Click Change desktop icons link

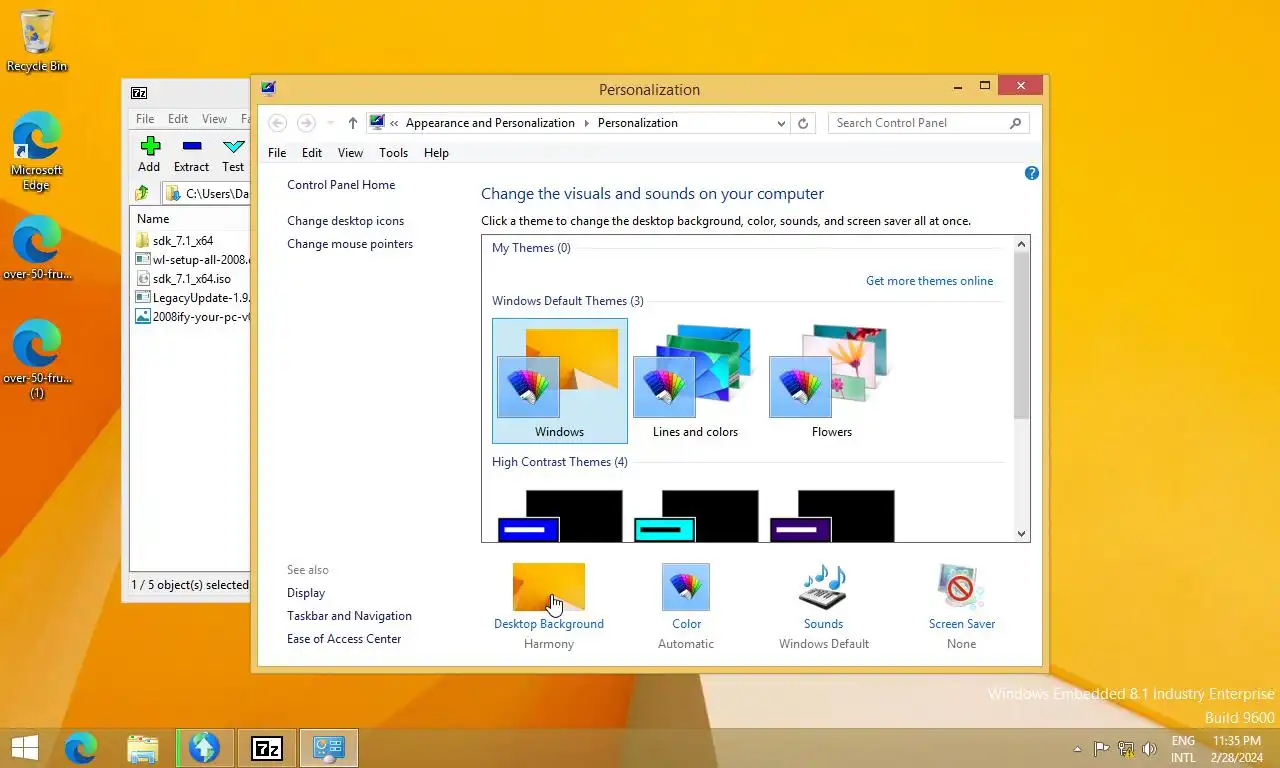[x=346, y=221]
